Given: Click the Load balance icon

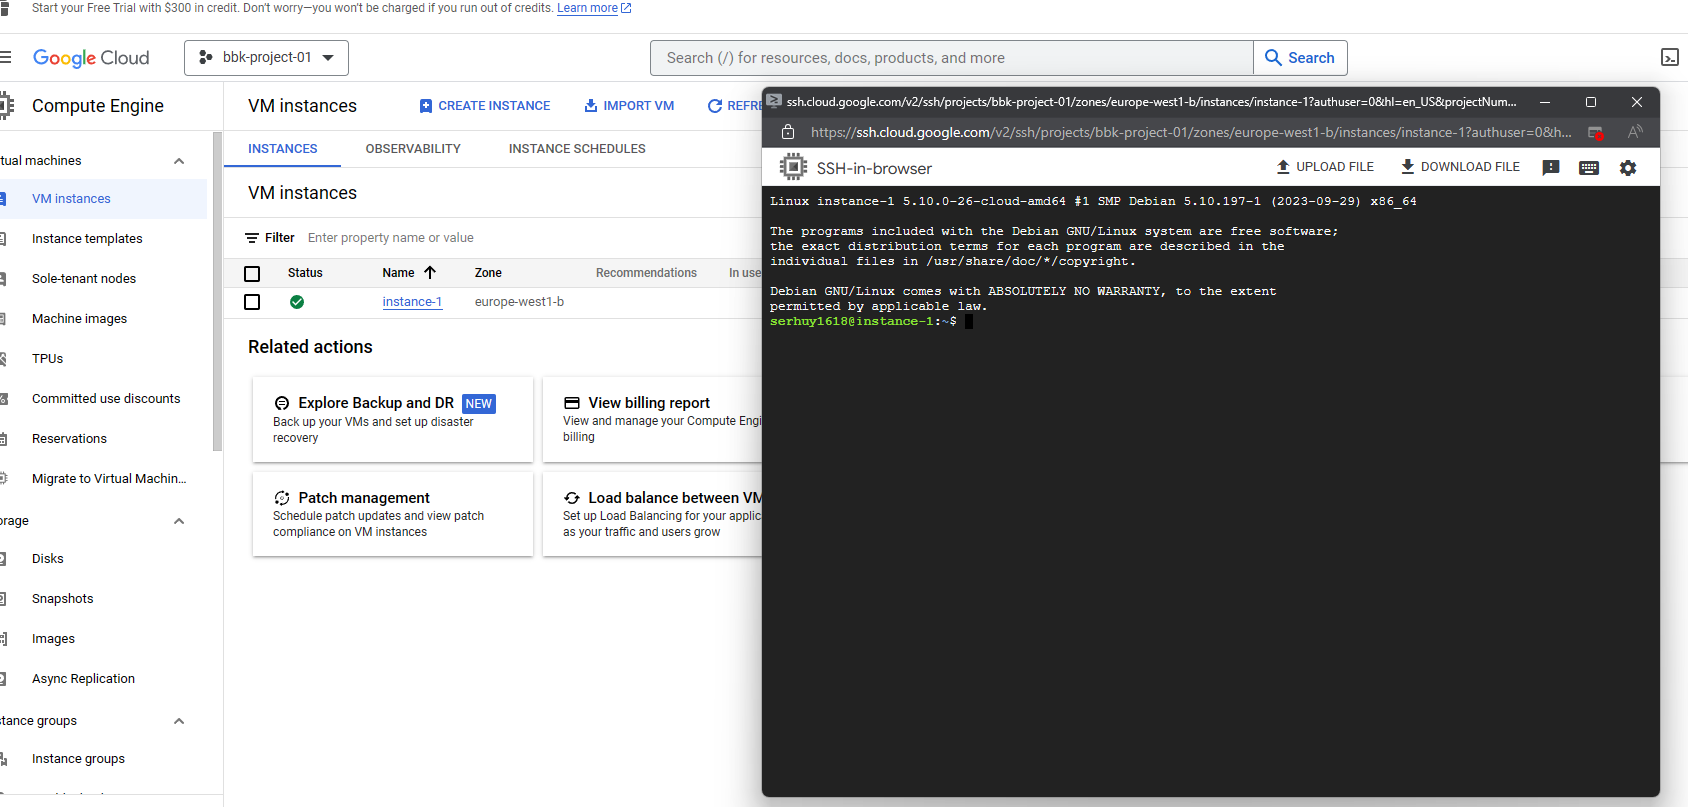Looking at the screenshot, I should [572, 498].
